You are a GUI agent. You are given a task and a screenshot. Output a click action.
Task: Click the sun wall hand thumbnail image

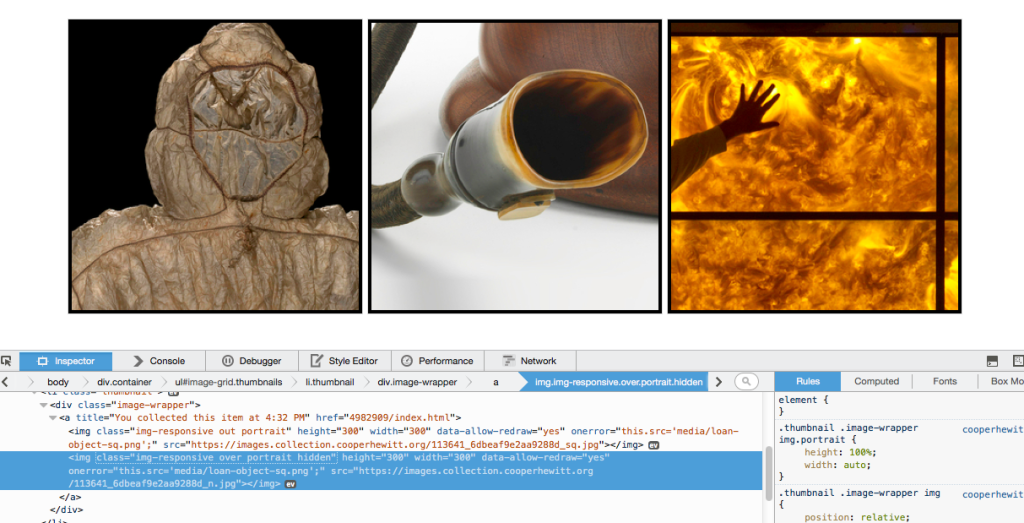(814, 166)
